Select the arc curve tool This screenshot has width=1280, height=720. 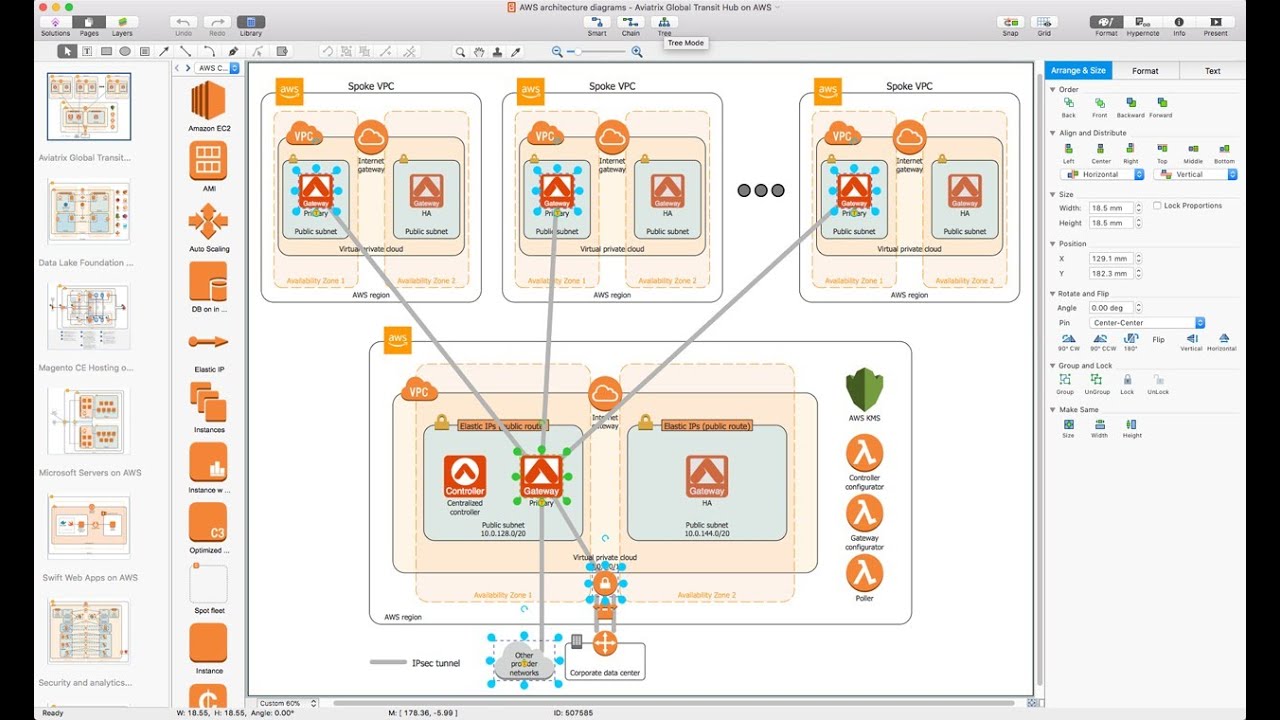point(208,51)
